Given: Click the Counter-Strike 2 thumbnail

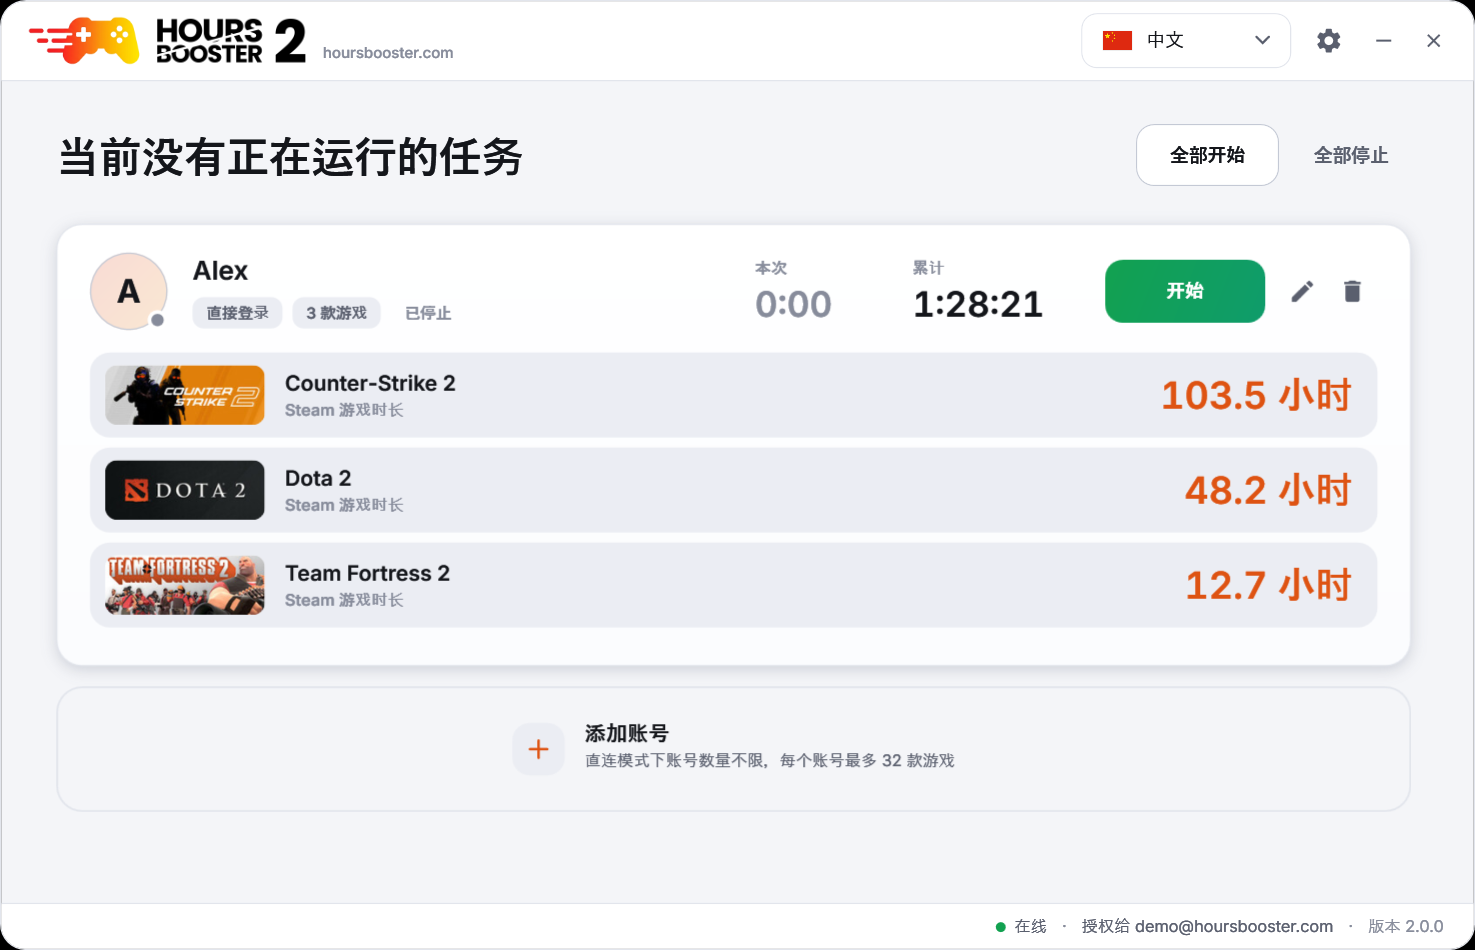Looking at the screenshot, I should coord(185,395).
